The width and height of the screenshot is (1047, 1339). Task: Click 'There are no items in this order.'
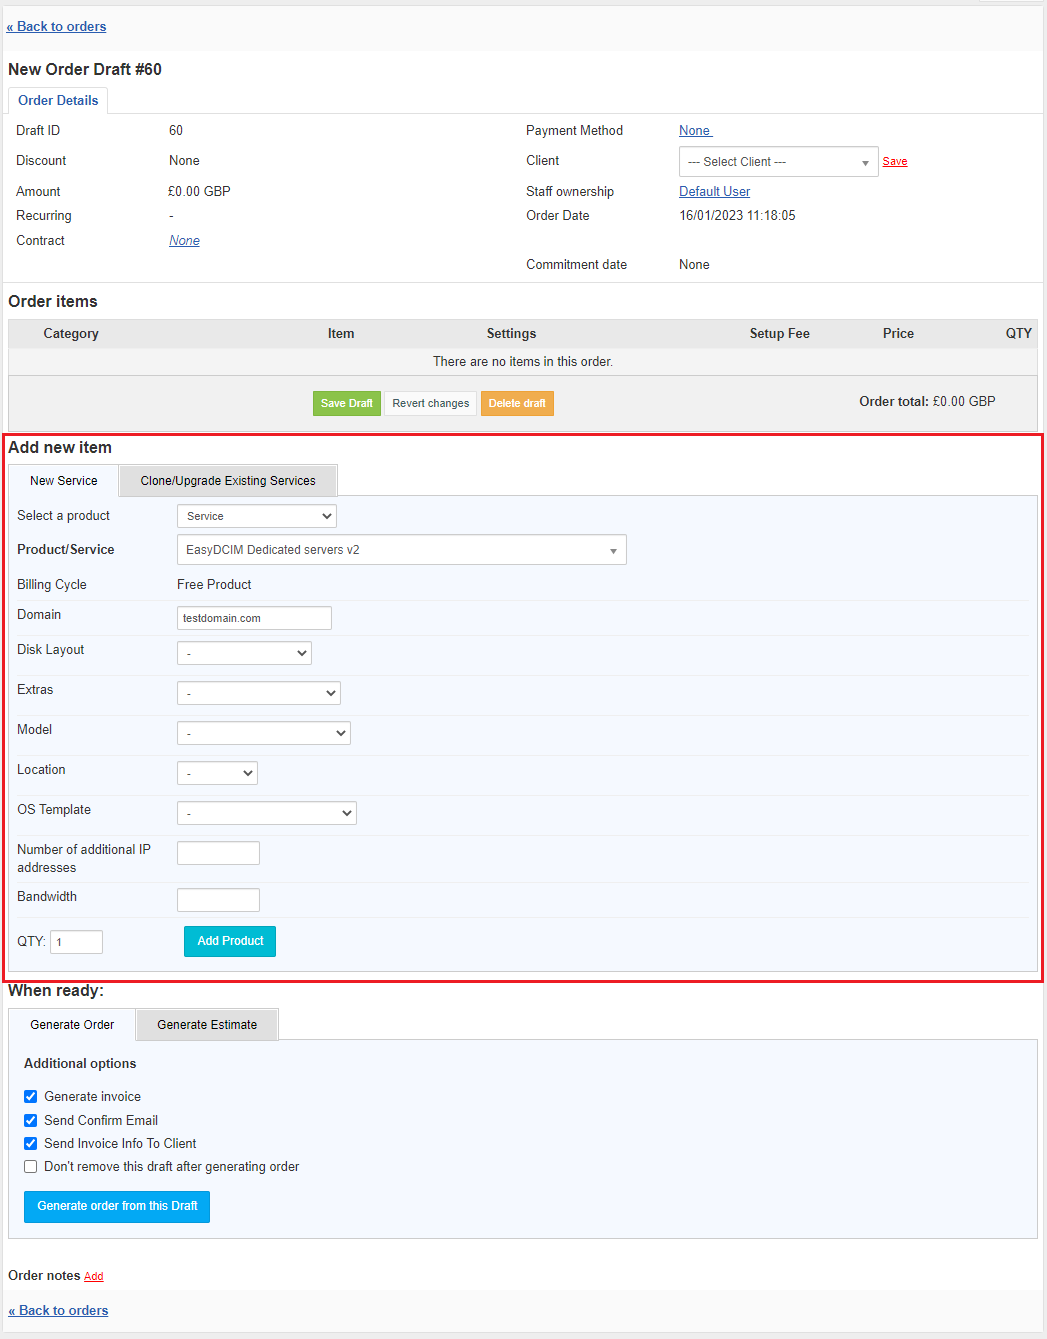(523, 362)
